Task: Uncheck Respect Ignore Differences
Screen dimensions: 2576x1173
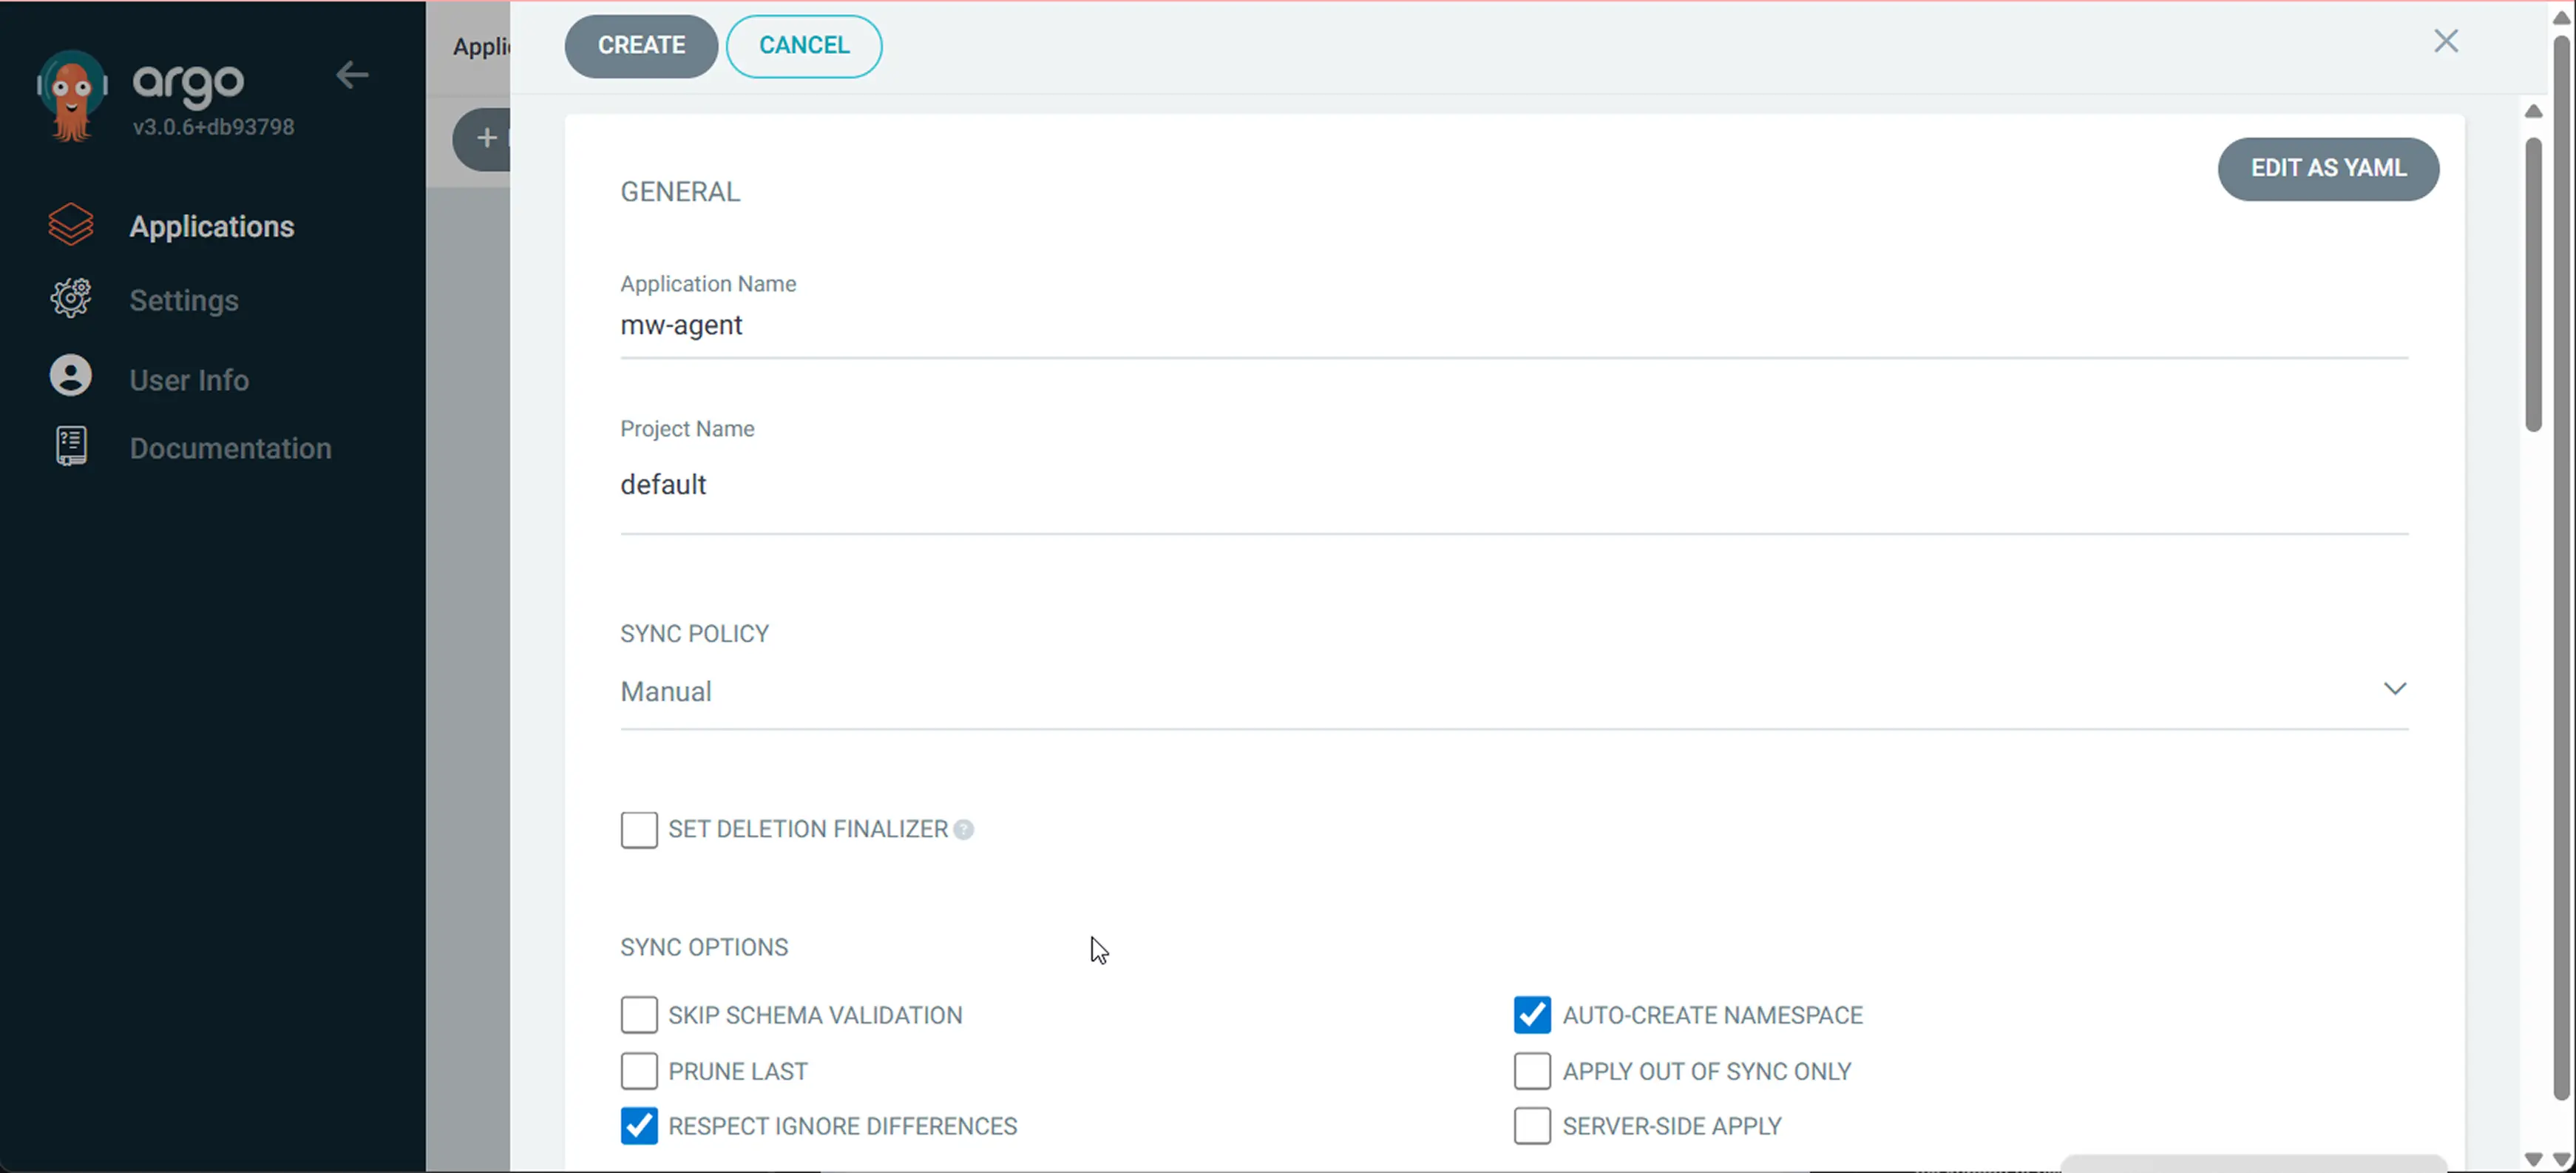Action: 639,1125
